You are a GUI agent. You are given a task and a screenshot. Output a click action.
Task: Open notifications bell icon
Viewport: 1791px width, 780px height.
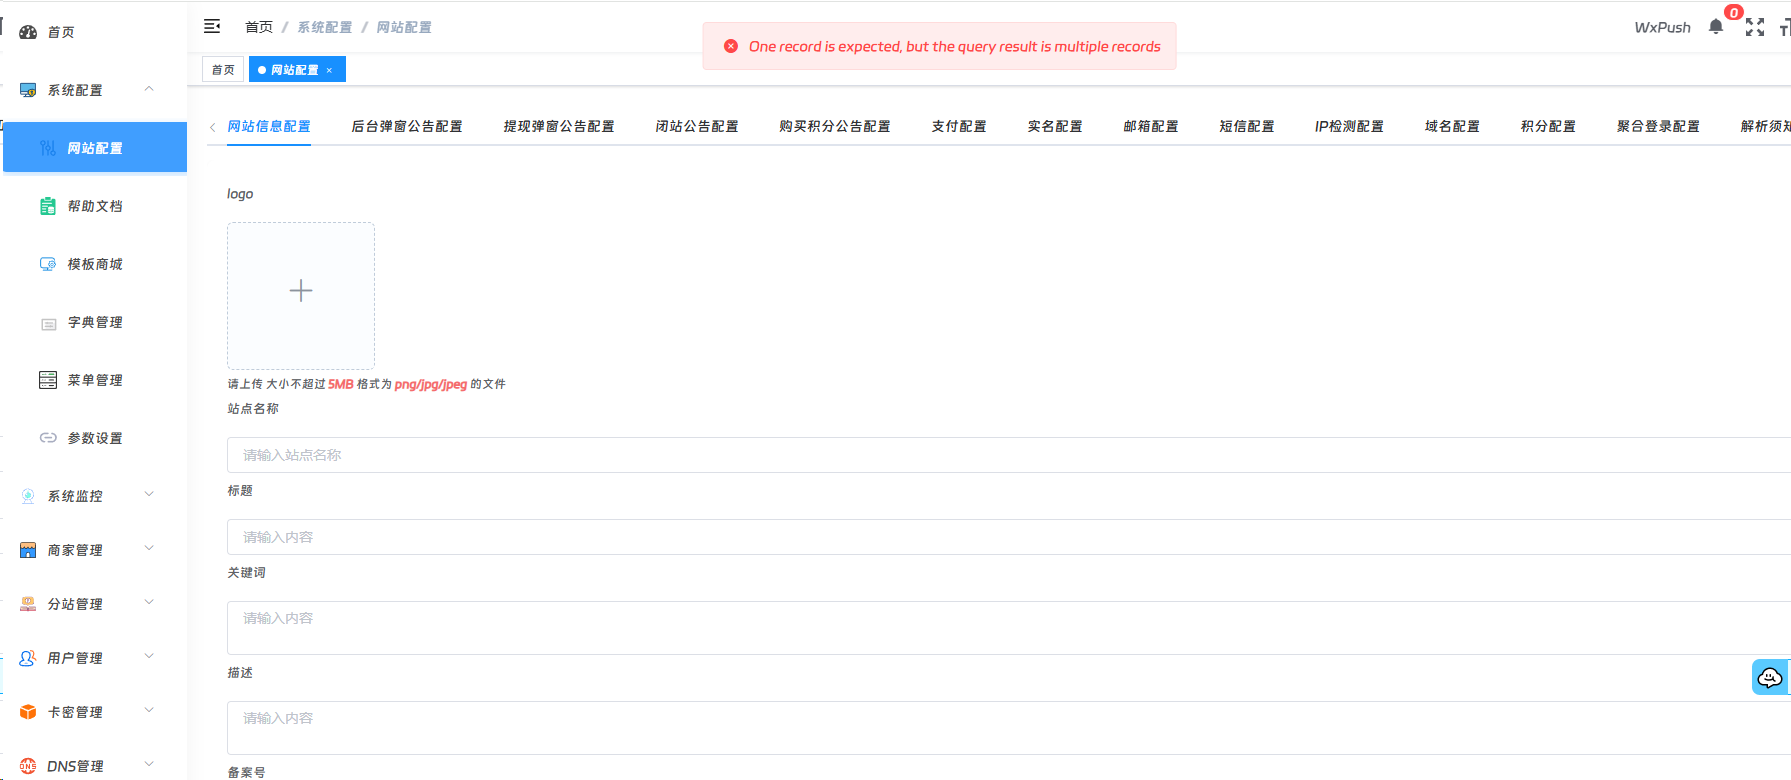tap(1716, 27)
